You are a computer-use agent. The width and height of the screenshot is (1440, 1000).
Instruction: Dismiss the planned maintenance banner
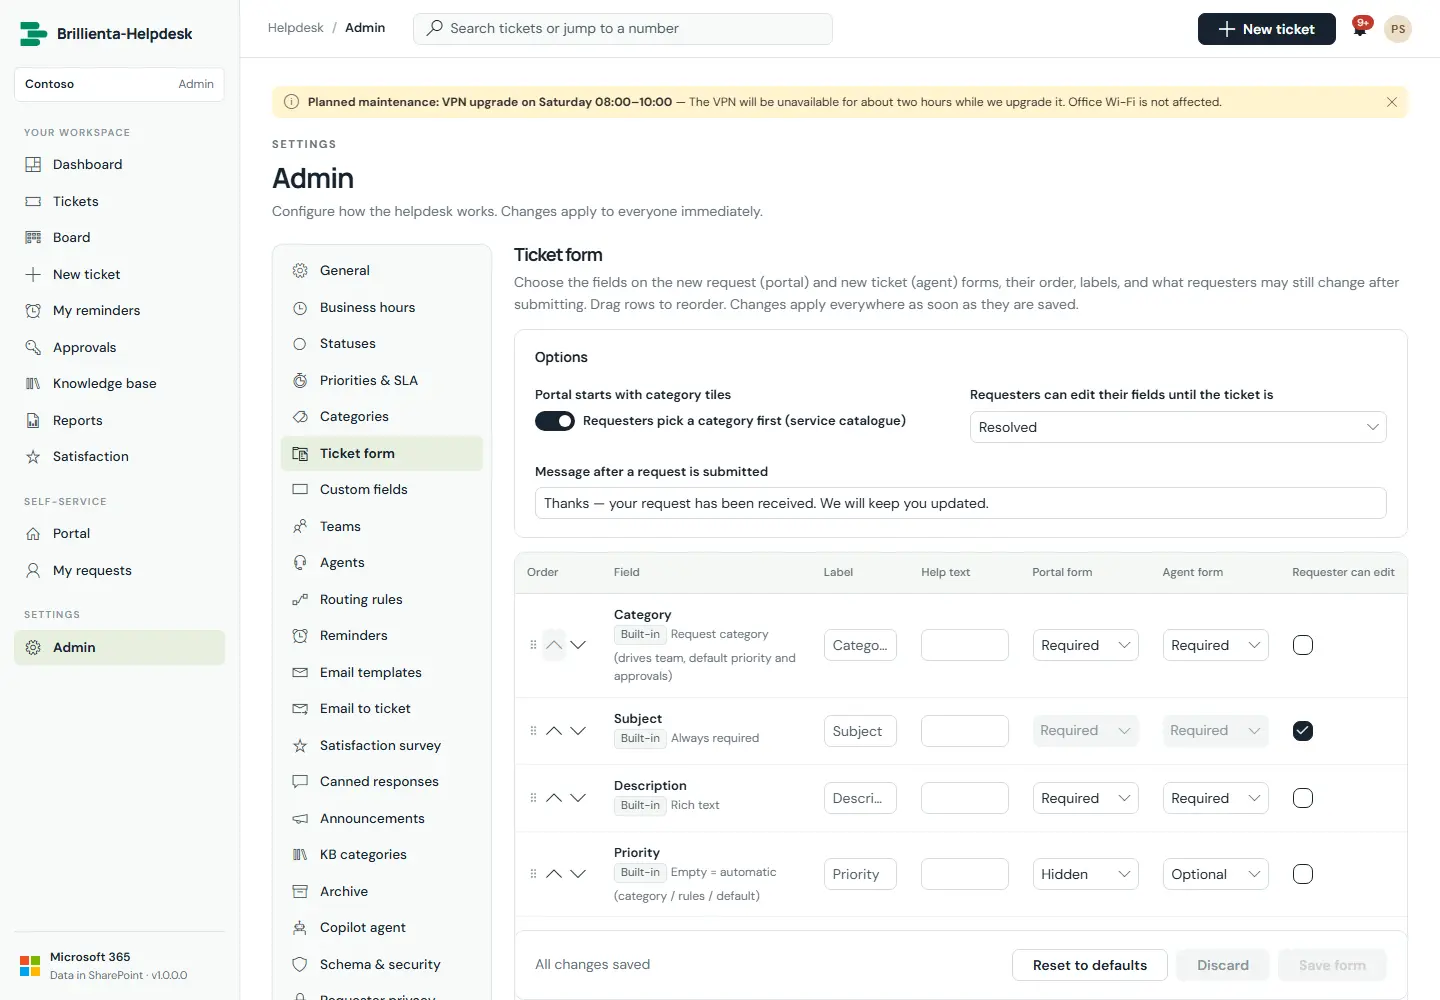[x=1391, y=102]
